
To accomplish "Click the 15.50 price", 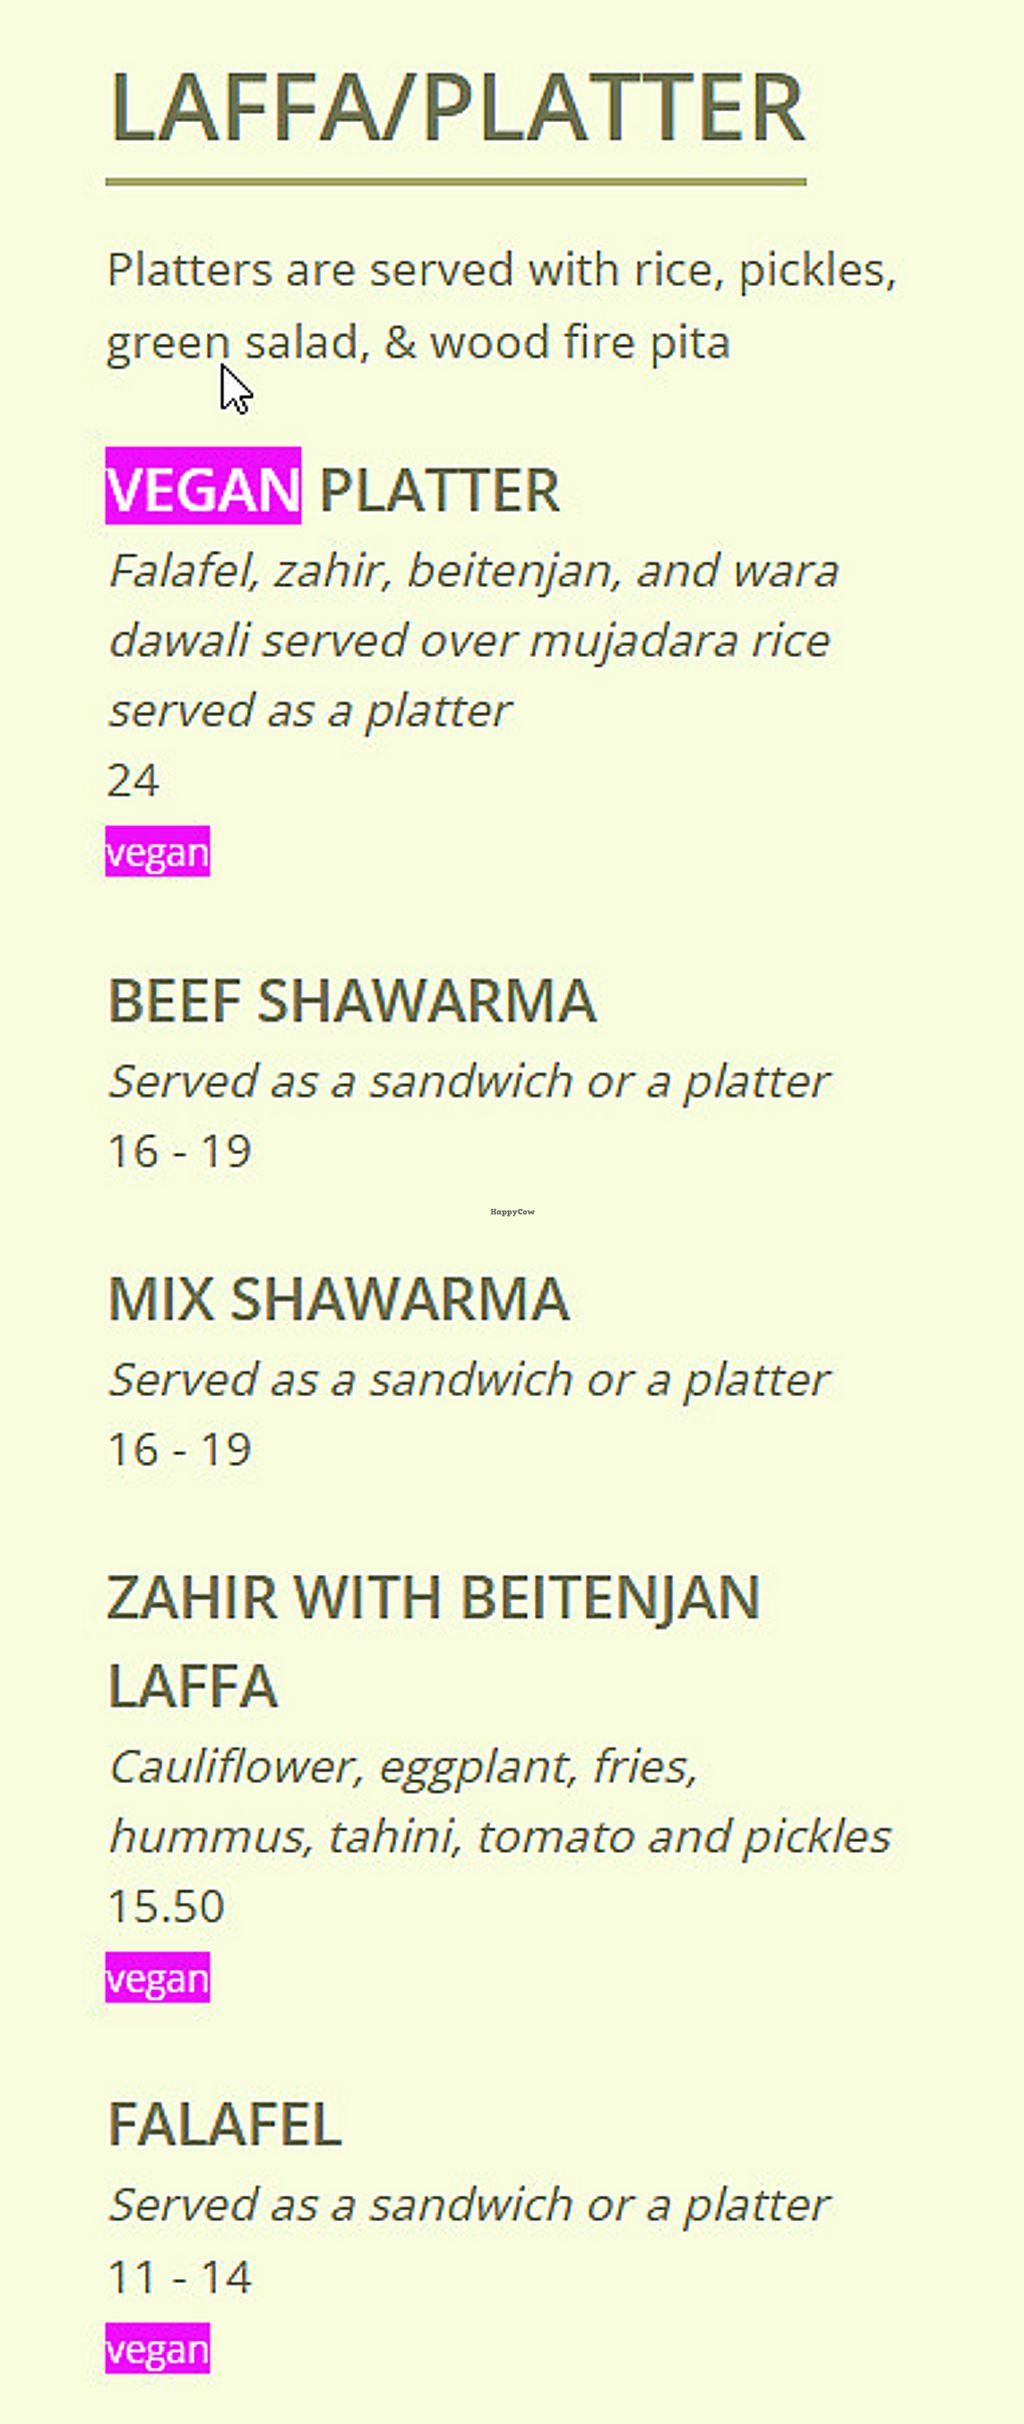I will click(166, 1906).
